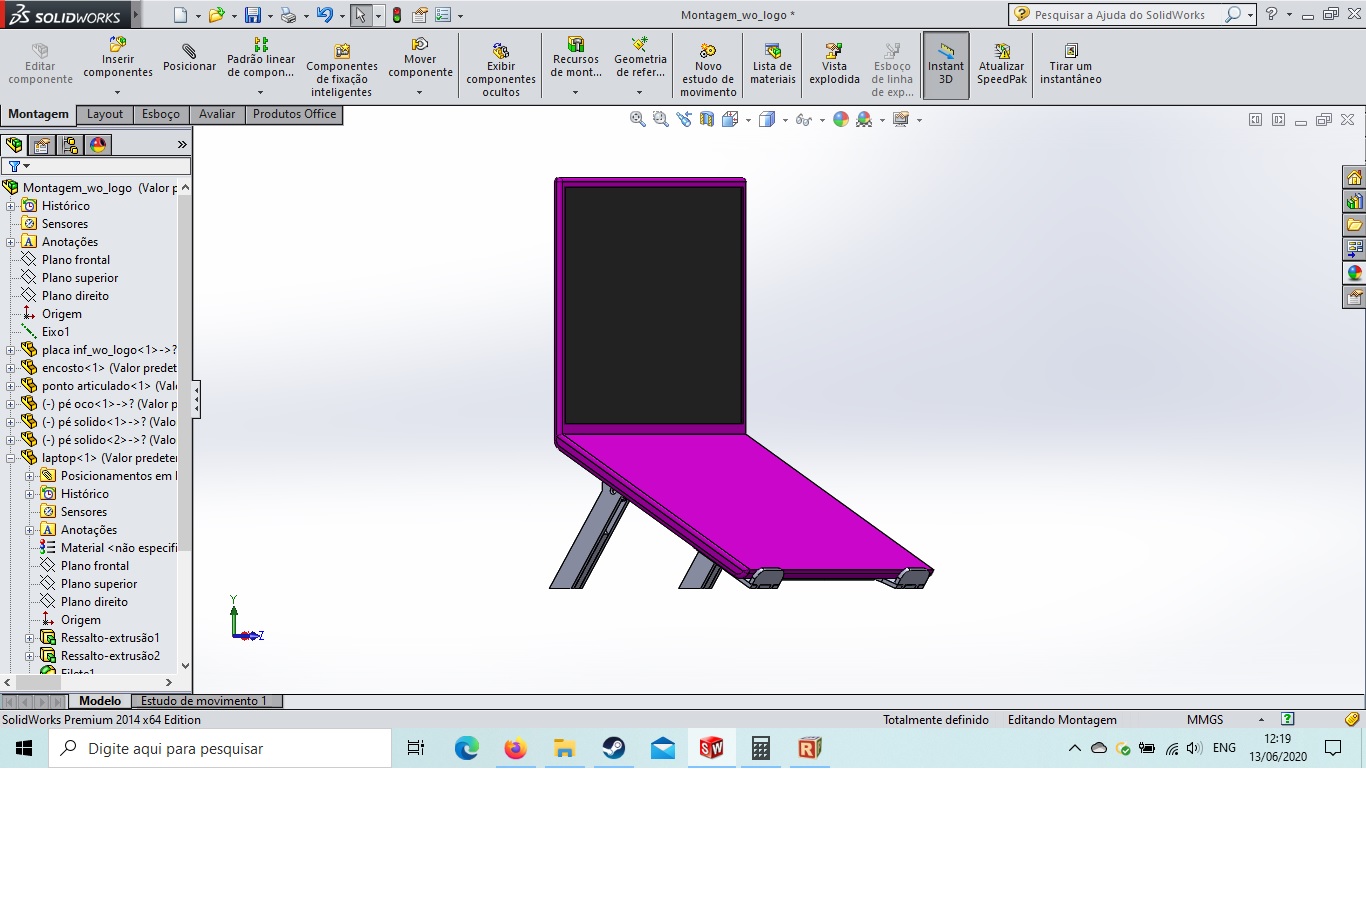Click Zoom to area icon
The image size is (1366, 907).
pos(660,119)
